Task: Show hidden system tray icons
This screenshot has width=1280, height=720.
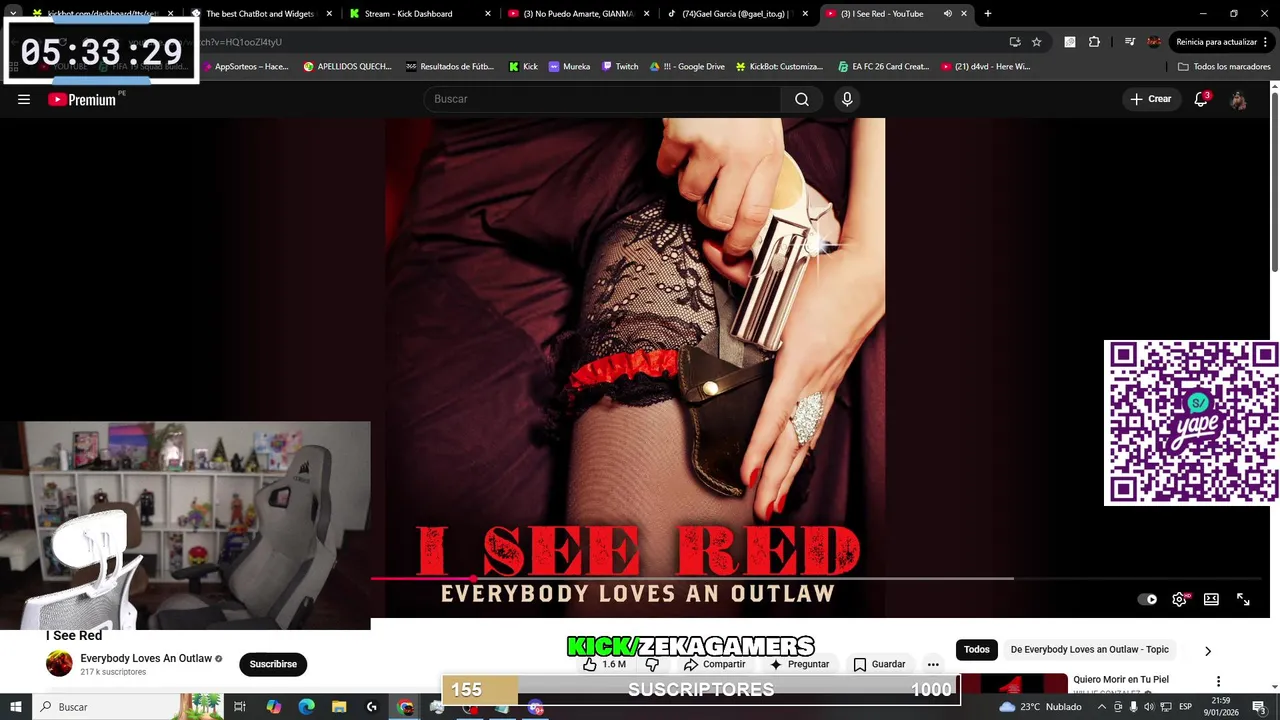Action: tap(1101, 707)
